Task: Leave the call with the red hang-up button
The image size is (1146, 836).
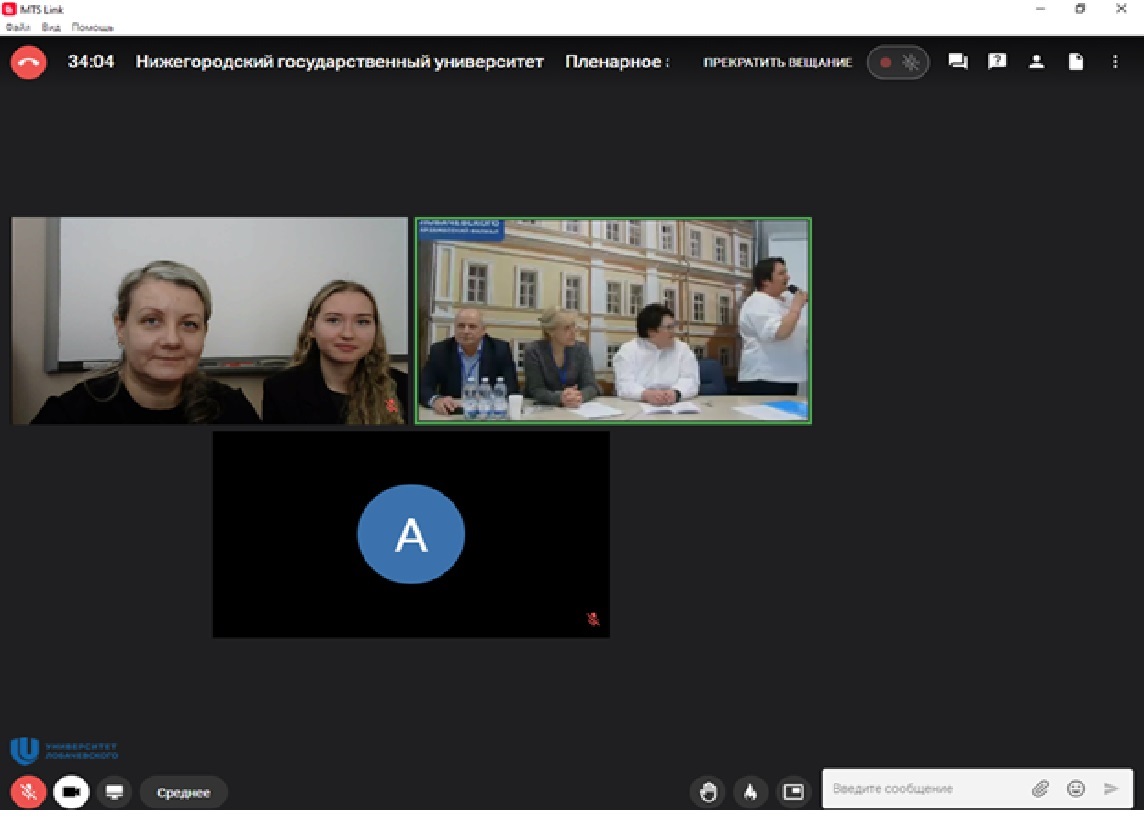Action: (28, 61)
